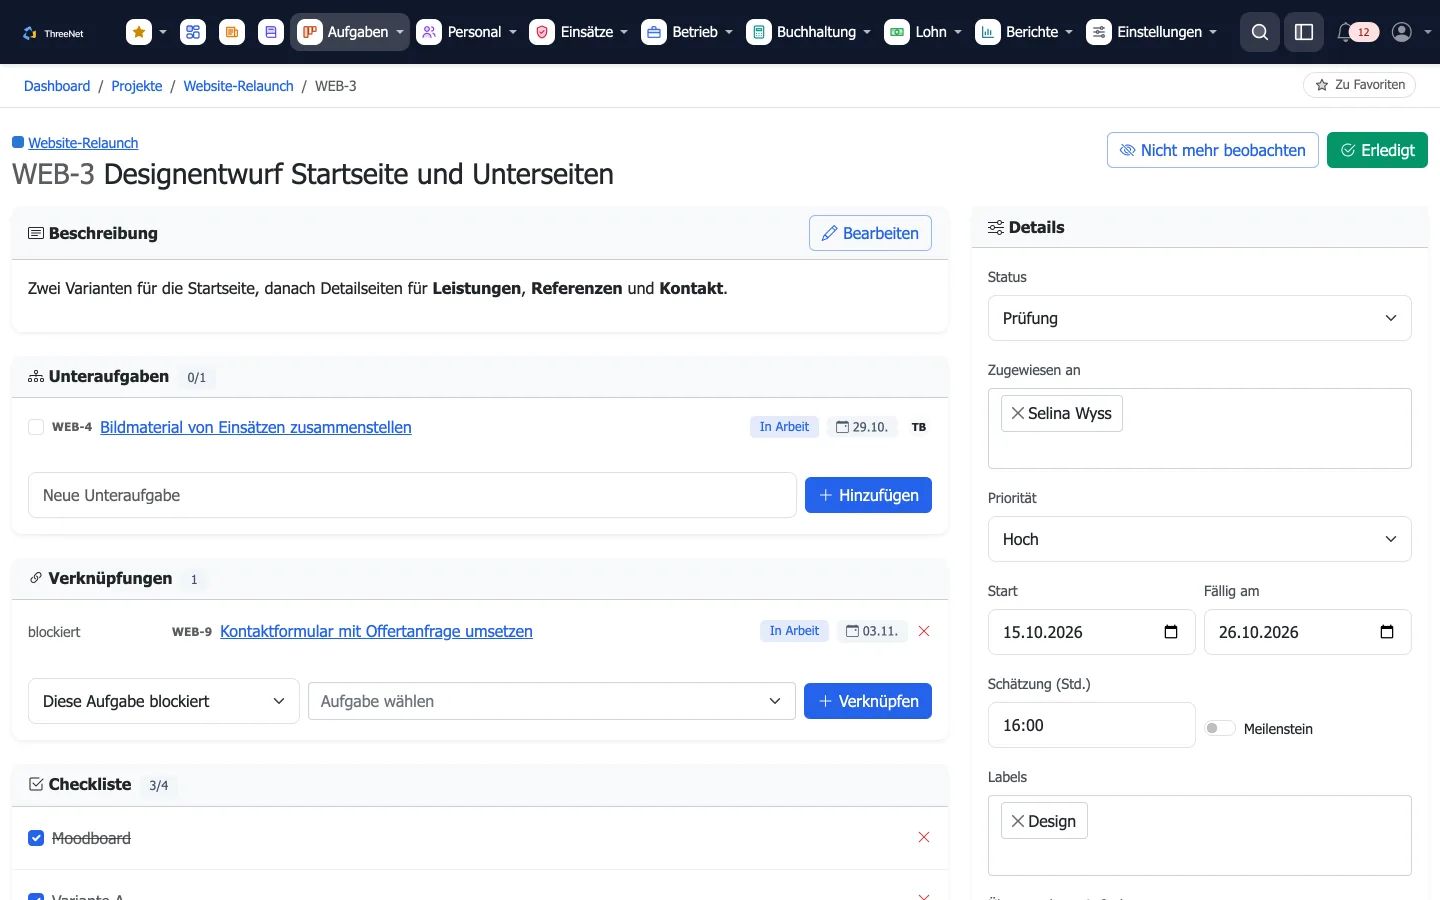1440x900 pixels.
Task: Open the Aufgaben menu
Action: [350, 32]
